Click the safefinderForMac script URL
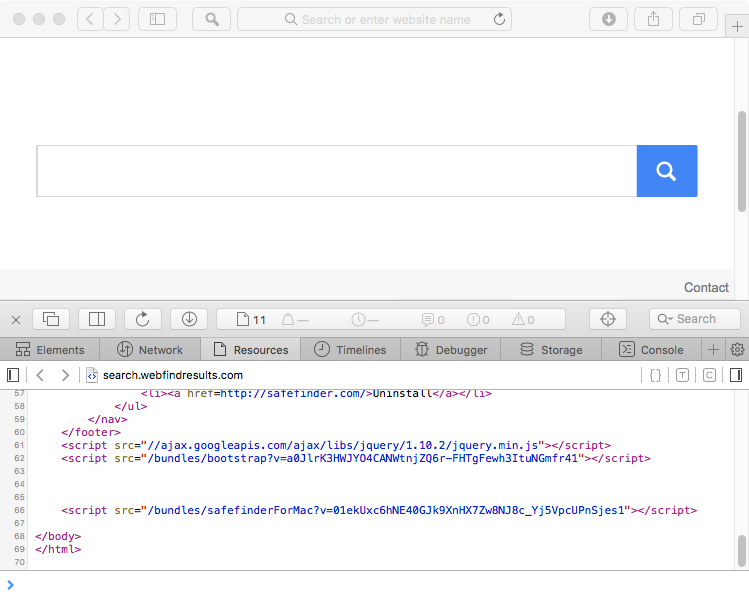The width and height of the screenshot is (749, 600). click(x=386, y=510)
